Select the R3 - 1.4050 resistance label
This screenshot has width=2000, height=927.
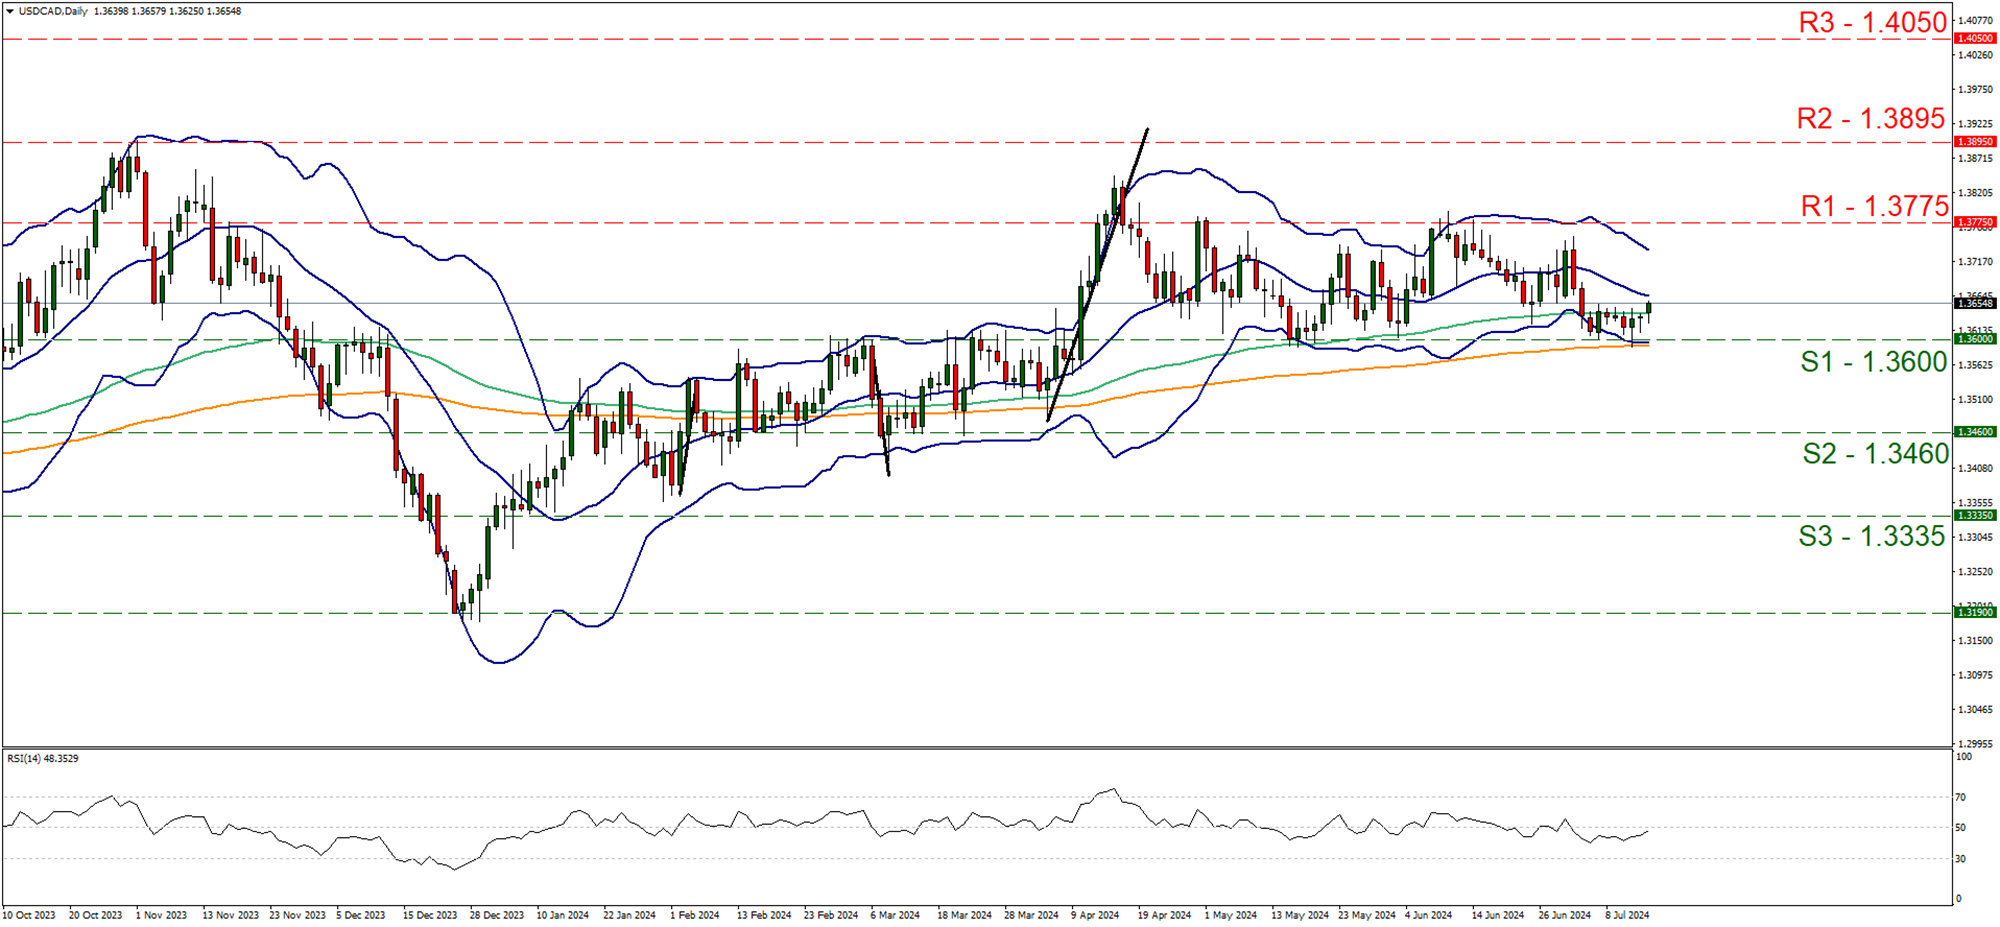pos(1872,22)
